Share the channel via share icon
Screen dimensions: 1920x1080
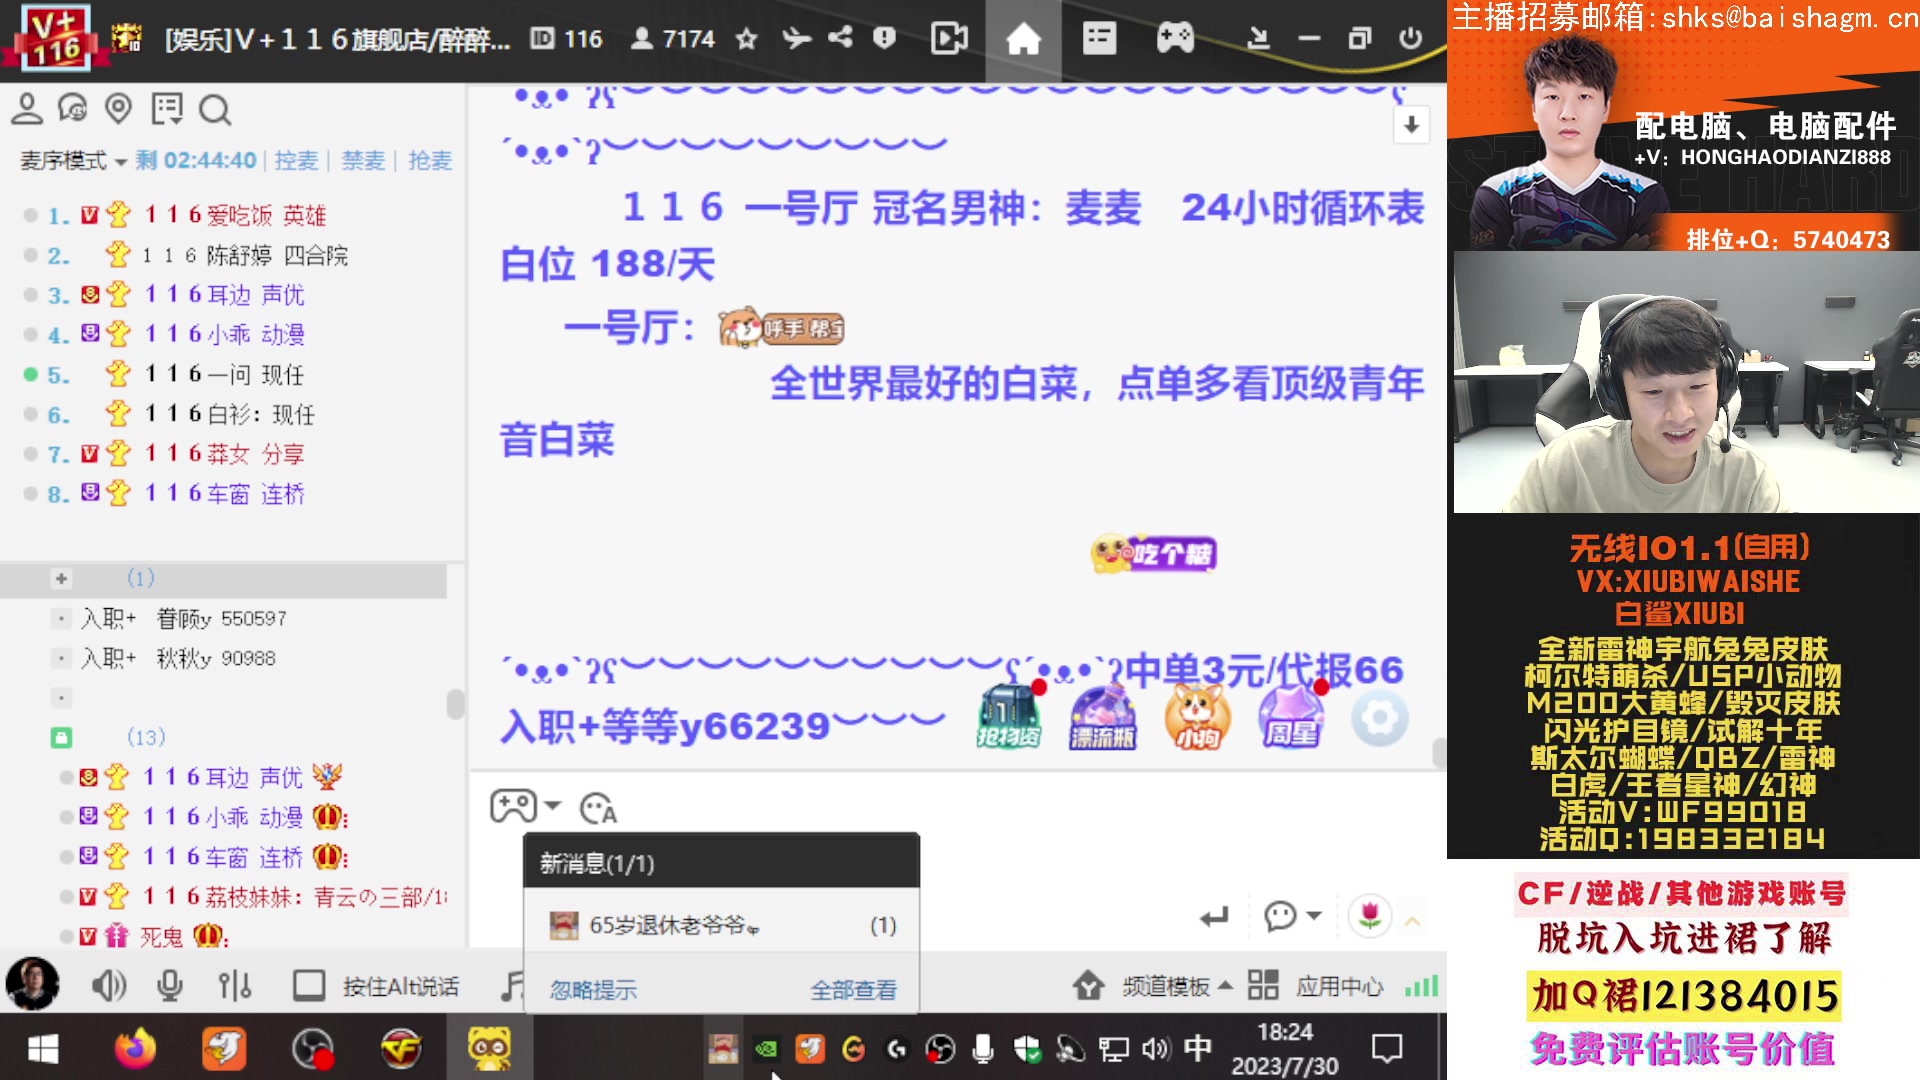click(x=840, y=38)
